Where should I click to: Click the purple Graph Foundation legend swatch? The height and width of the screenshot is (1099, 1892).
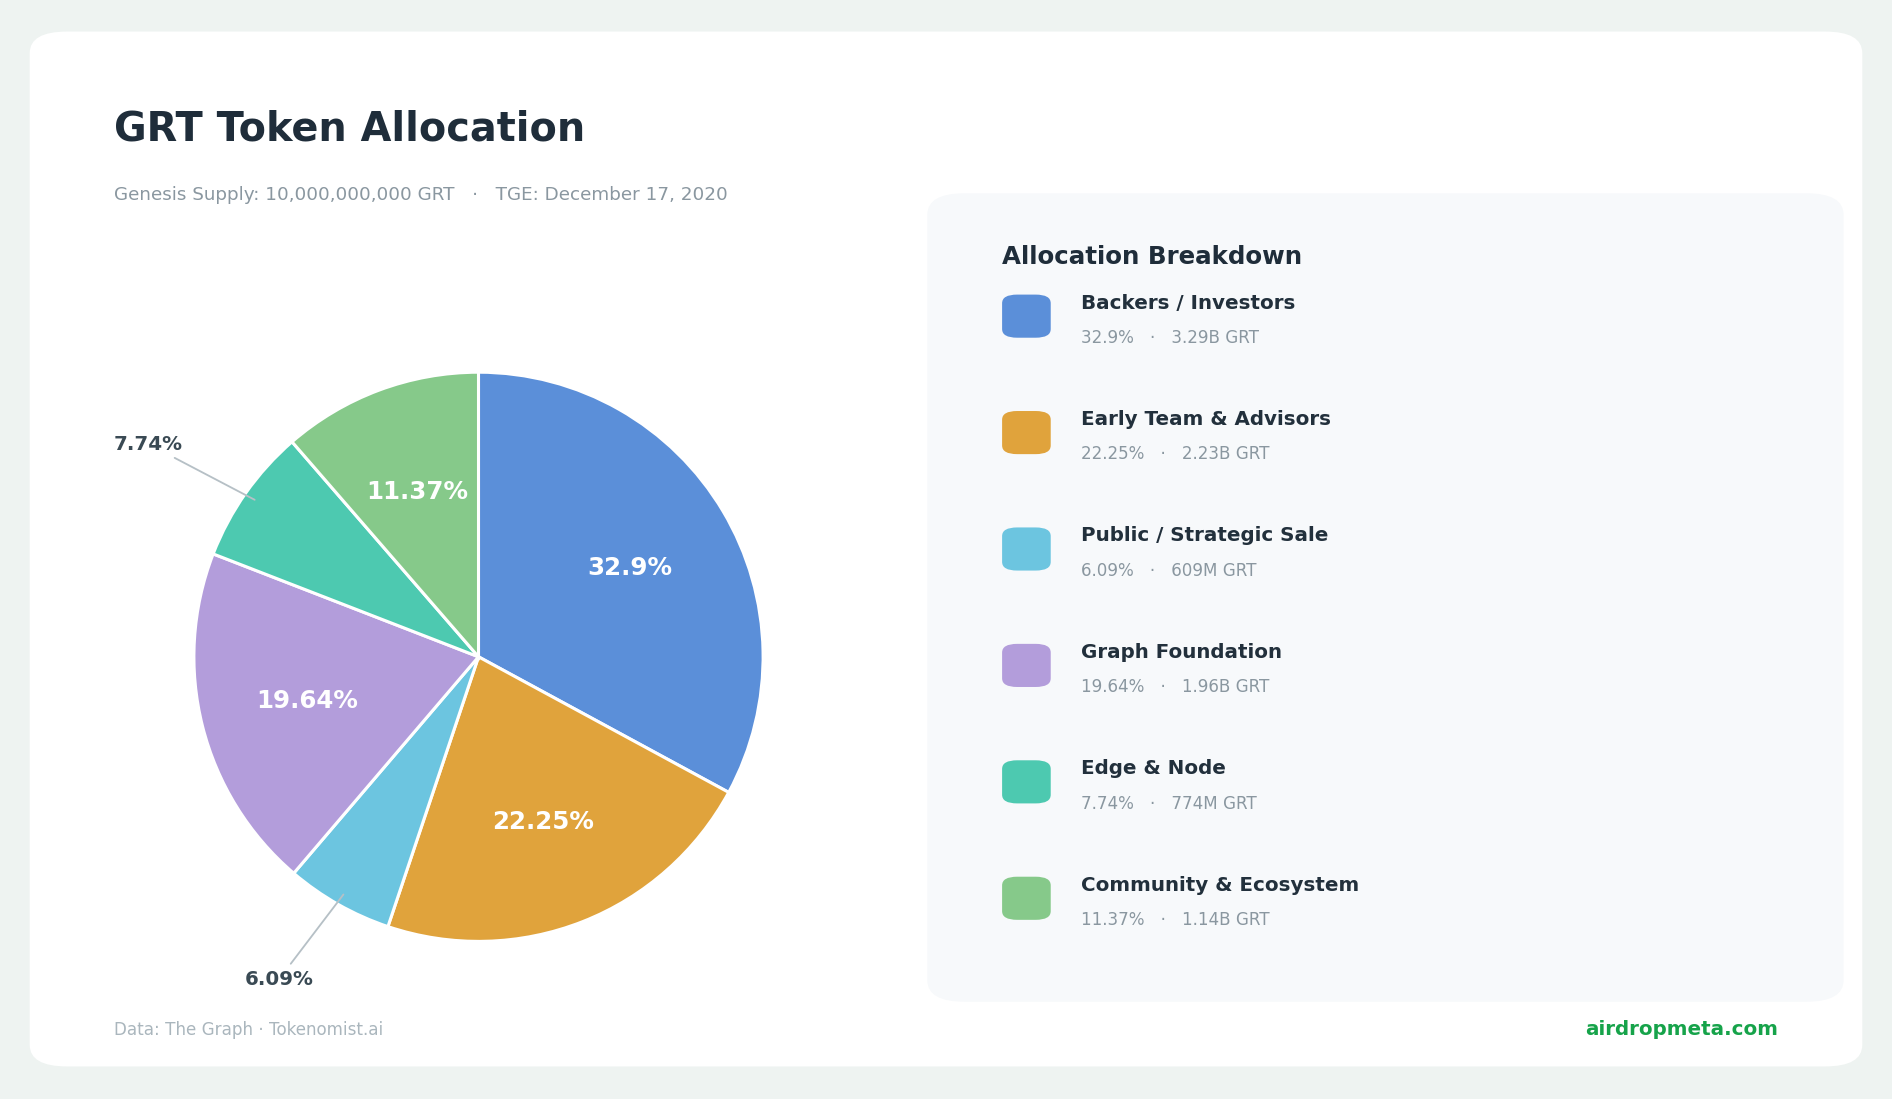click(1026, 665)
